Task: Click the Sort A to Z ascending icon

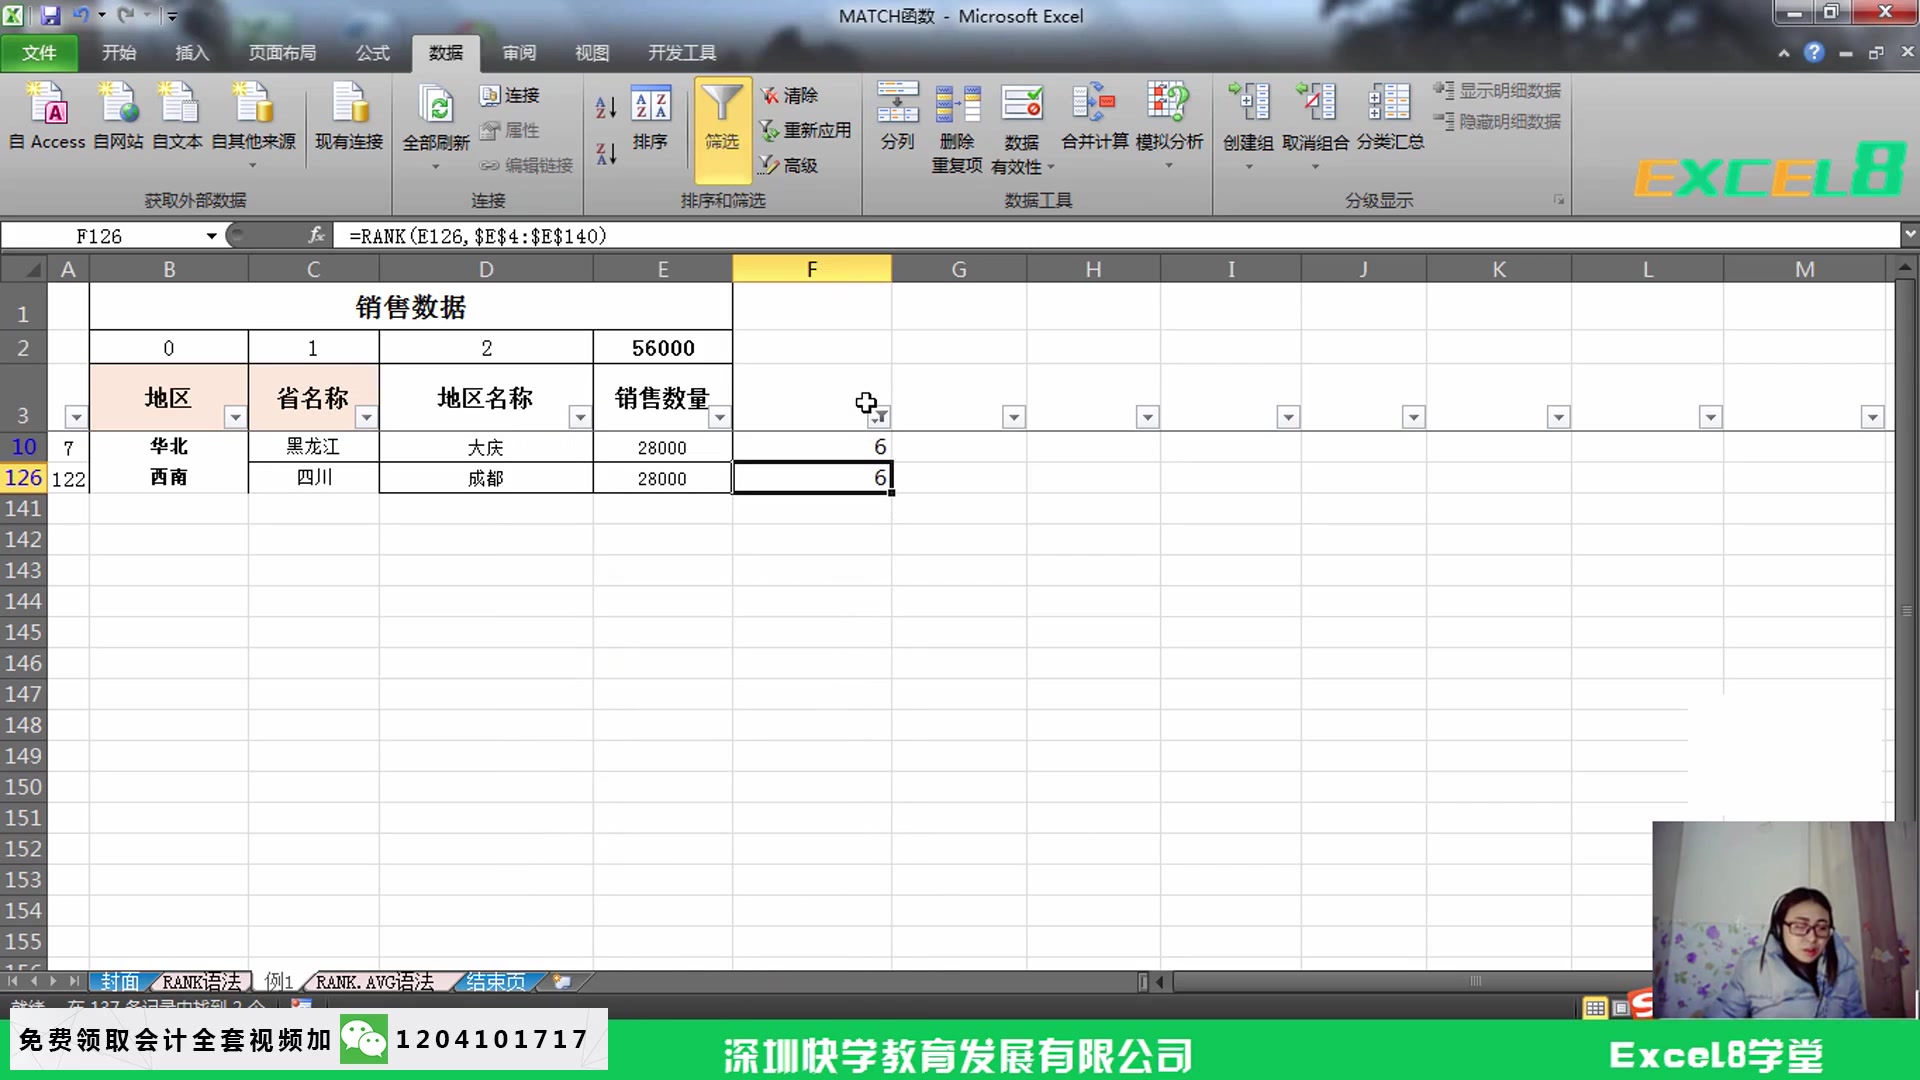Action: coord(606,107)
